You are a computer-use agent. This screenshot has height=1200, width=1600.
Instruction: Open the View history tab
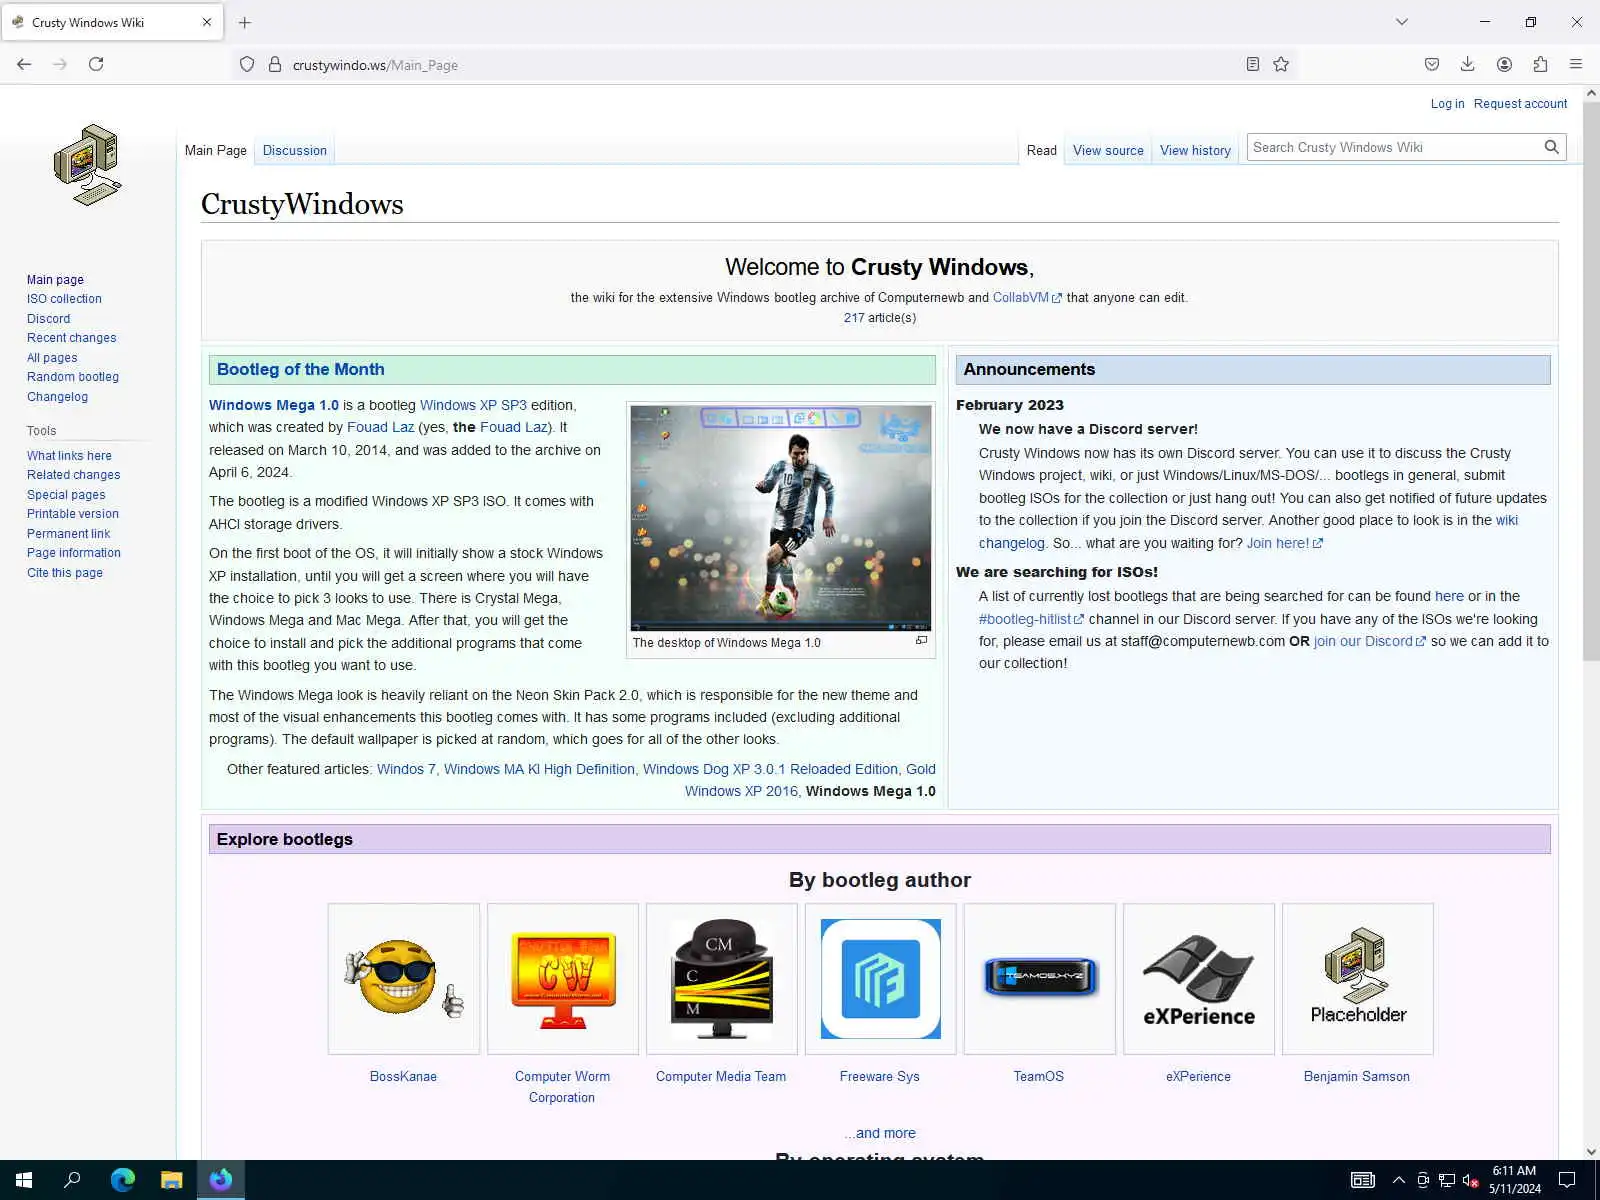click(1195, 150)
